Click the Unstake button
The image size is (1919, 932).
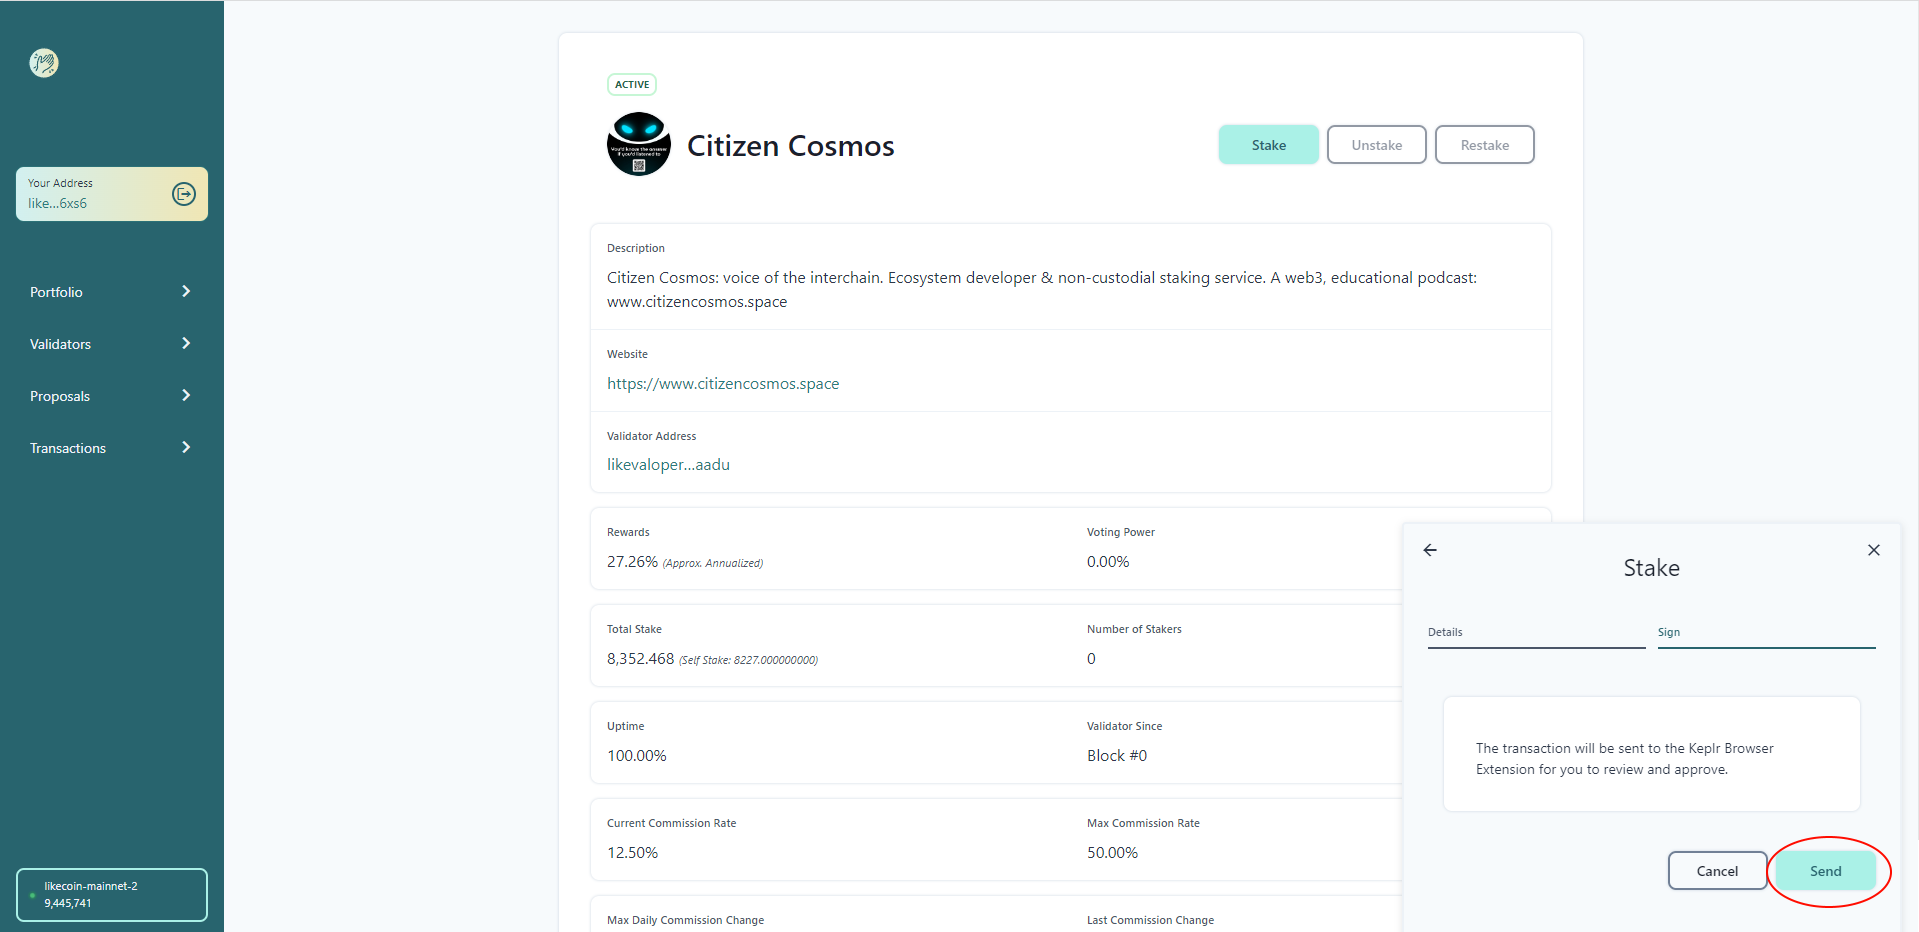1377,145
